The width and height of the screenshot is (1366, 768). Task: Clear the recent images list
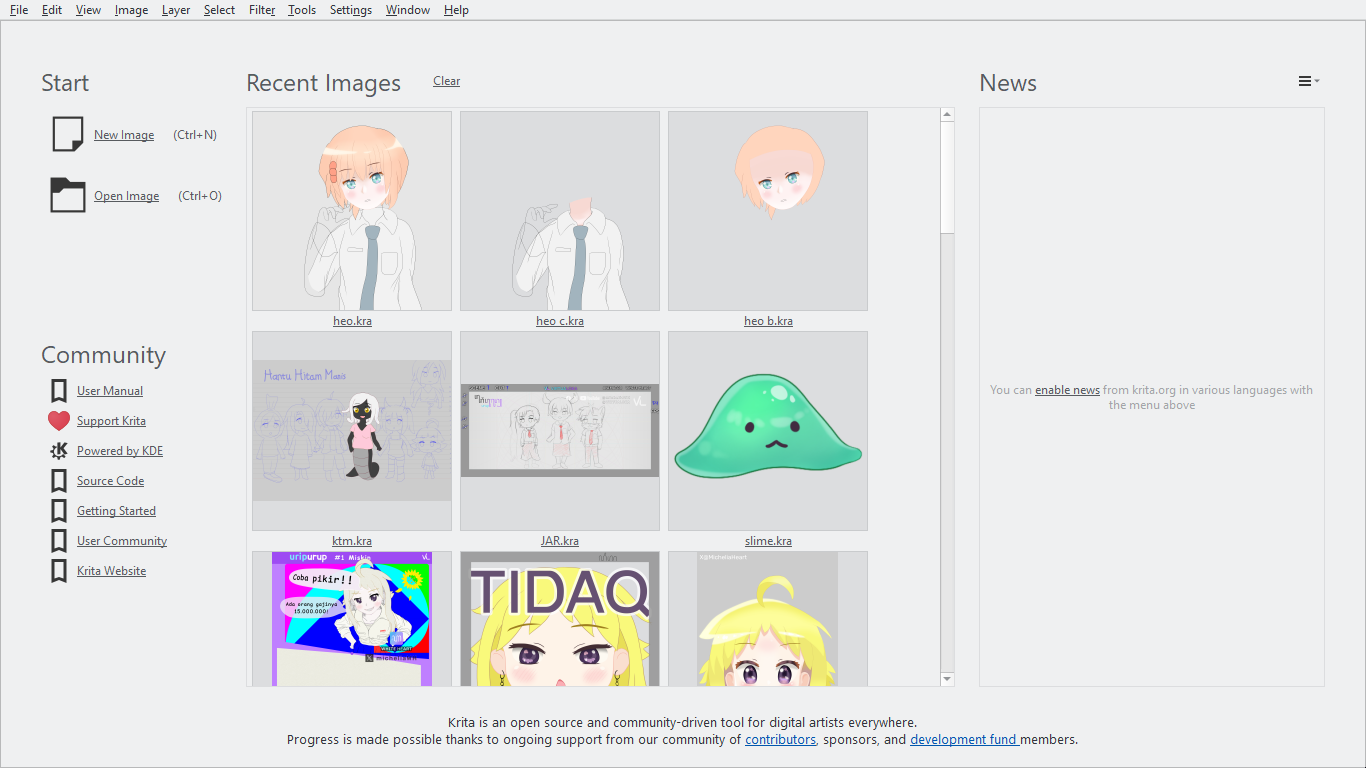447,81
